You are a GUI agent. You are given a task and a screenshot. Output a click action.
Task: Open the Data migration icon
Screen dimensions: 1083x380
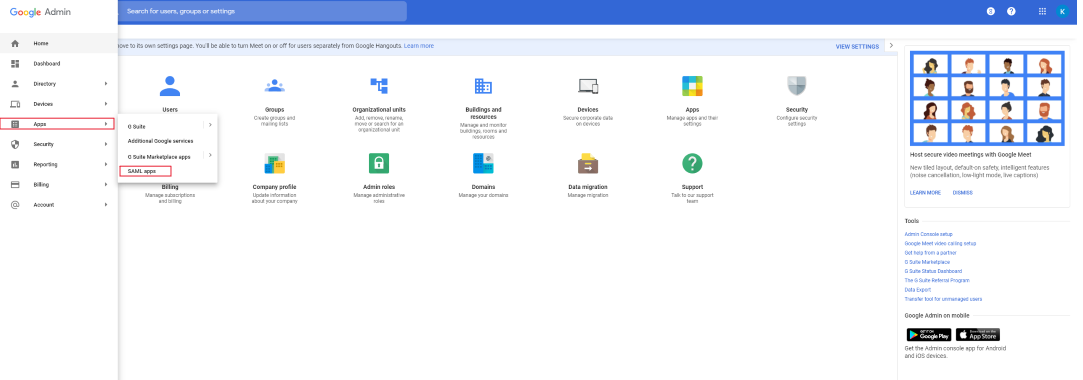pos(588,164)
